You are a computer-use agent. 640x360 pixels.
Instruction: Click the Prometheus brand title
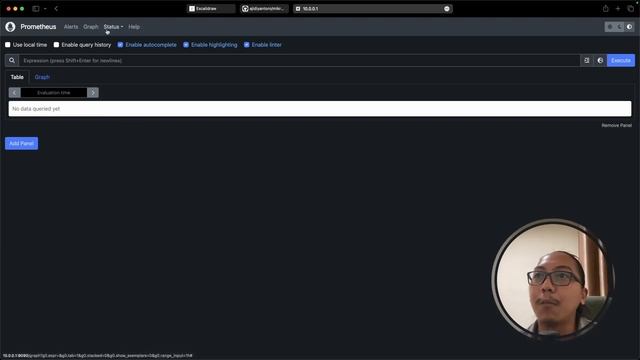click(x=38, y=27)
